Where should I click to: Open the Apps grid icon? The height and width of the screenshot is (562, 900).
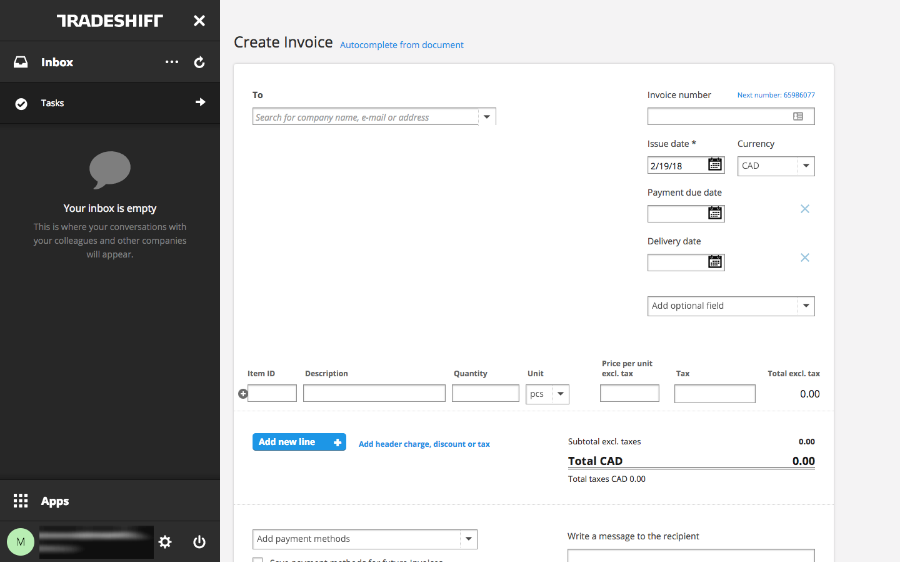[x=21, y=501]
